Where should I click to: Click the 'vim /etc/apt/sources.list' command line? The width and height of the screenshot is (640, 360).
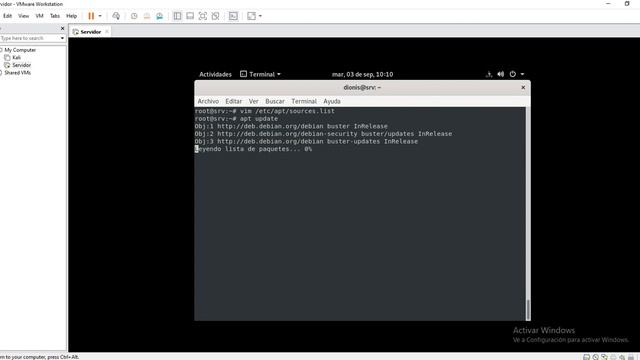point(264,111)
